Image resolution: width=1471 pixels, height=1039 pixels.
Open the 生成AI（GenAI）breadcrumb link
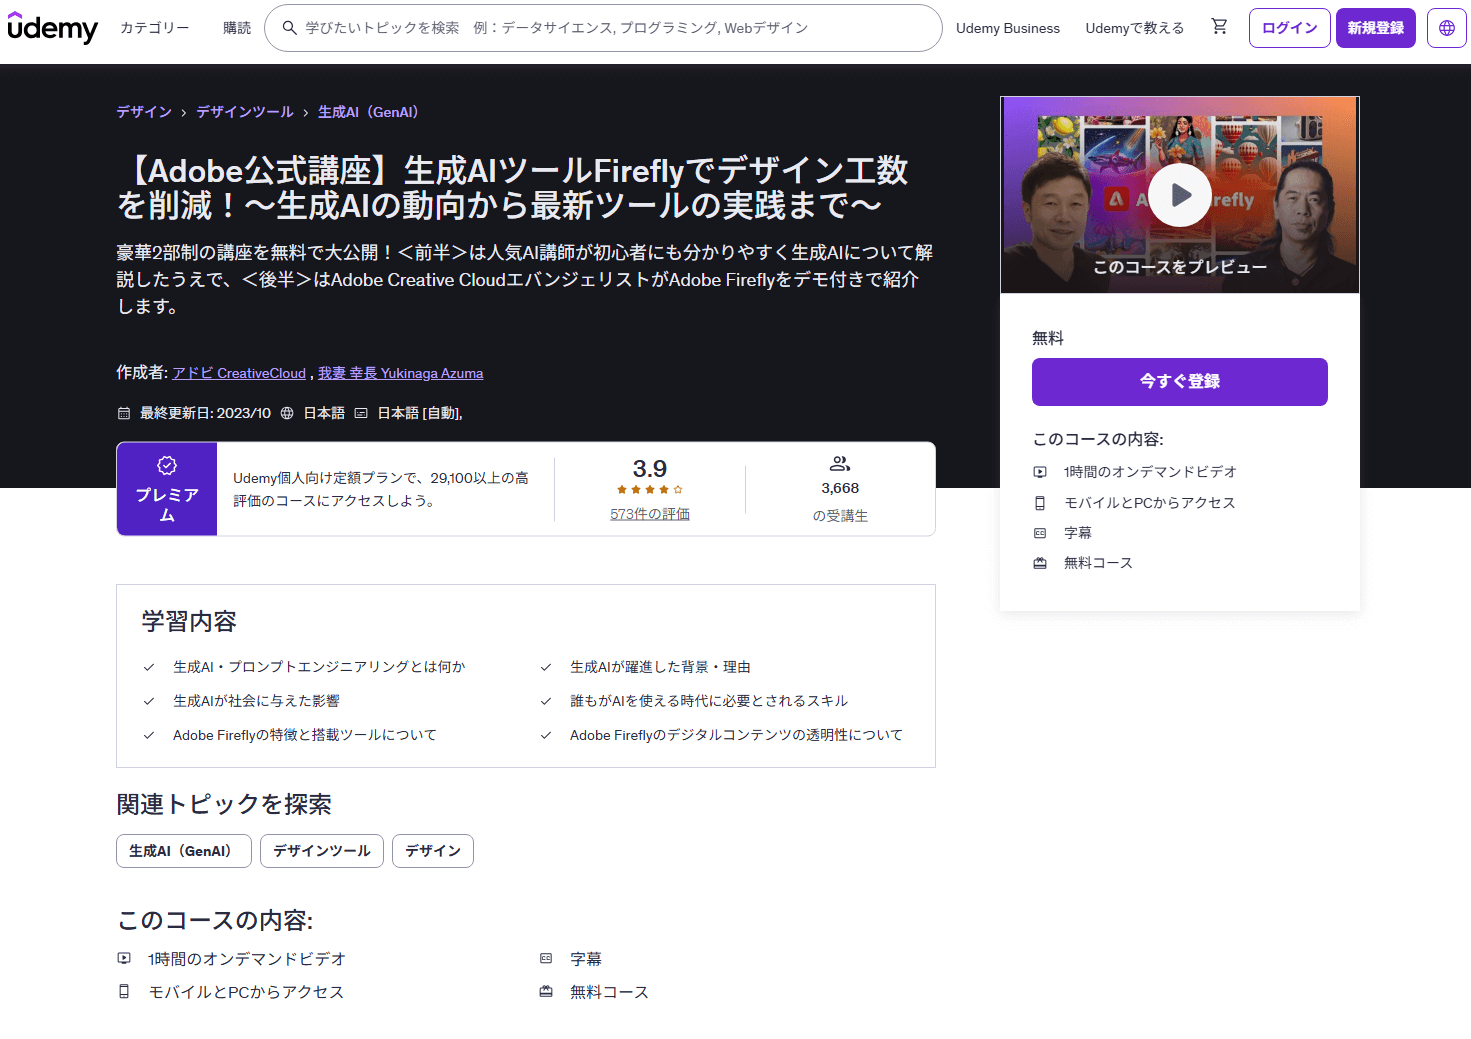pos(368,112)
